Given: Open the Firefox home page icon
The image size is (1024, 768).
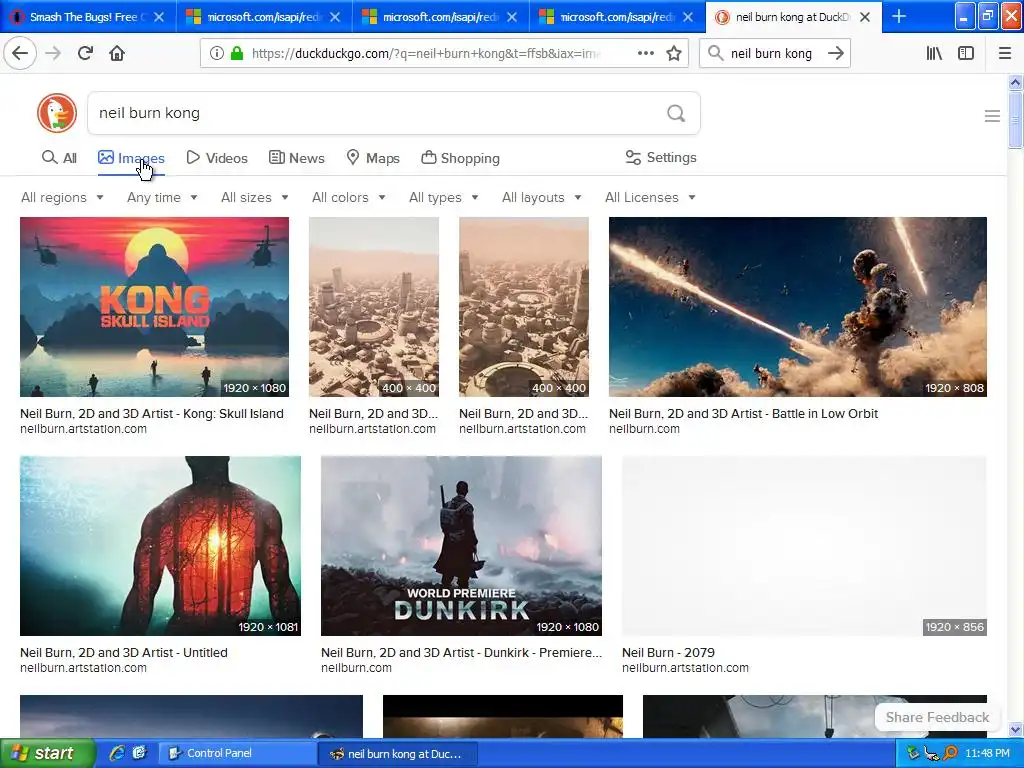Looking at the screenshot, I should click(x=117, y=54).
